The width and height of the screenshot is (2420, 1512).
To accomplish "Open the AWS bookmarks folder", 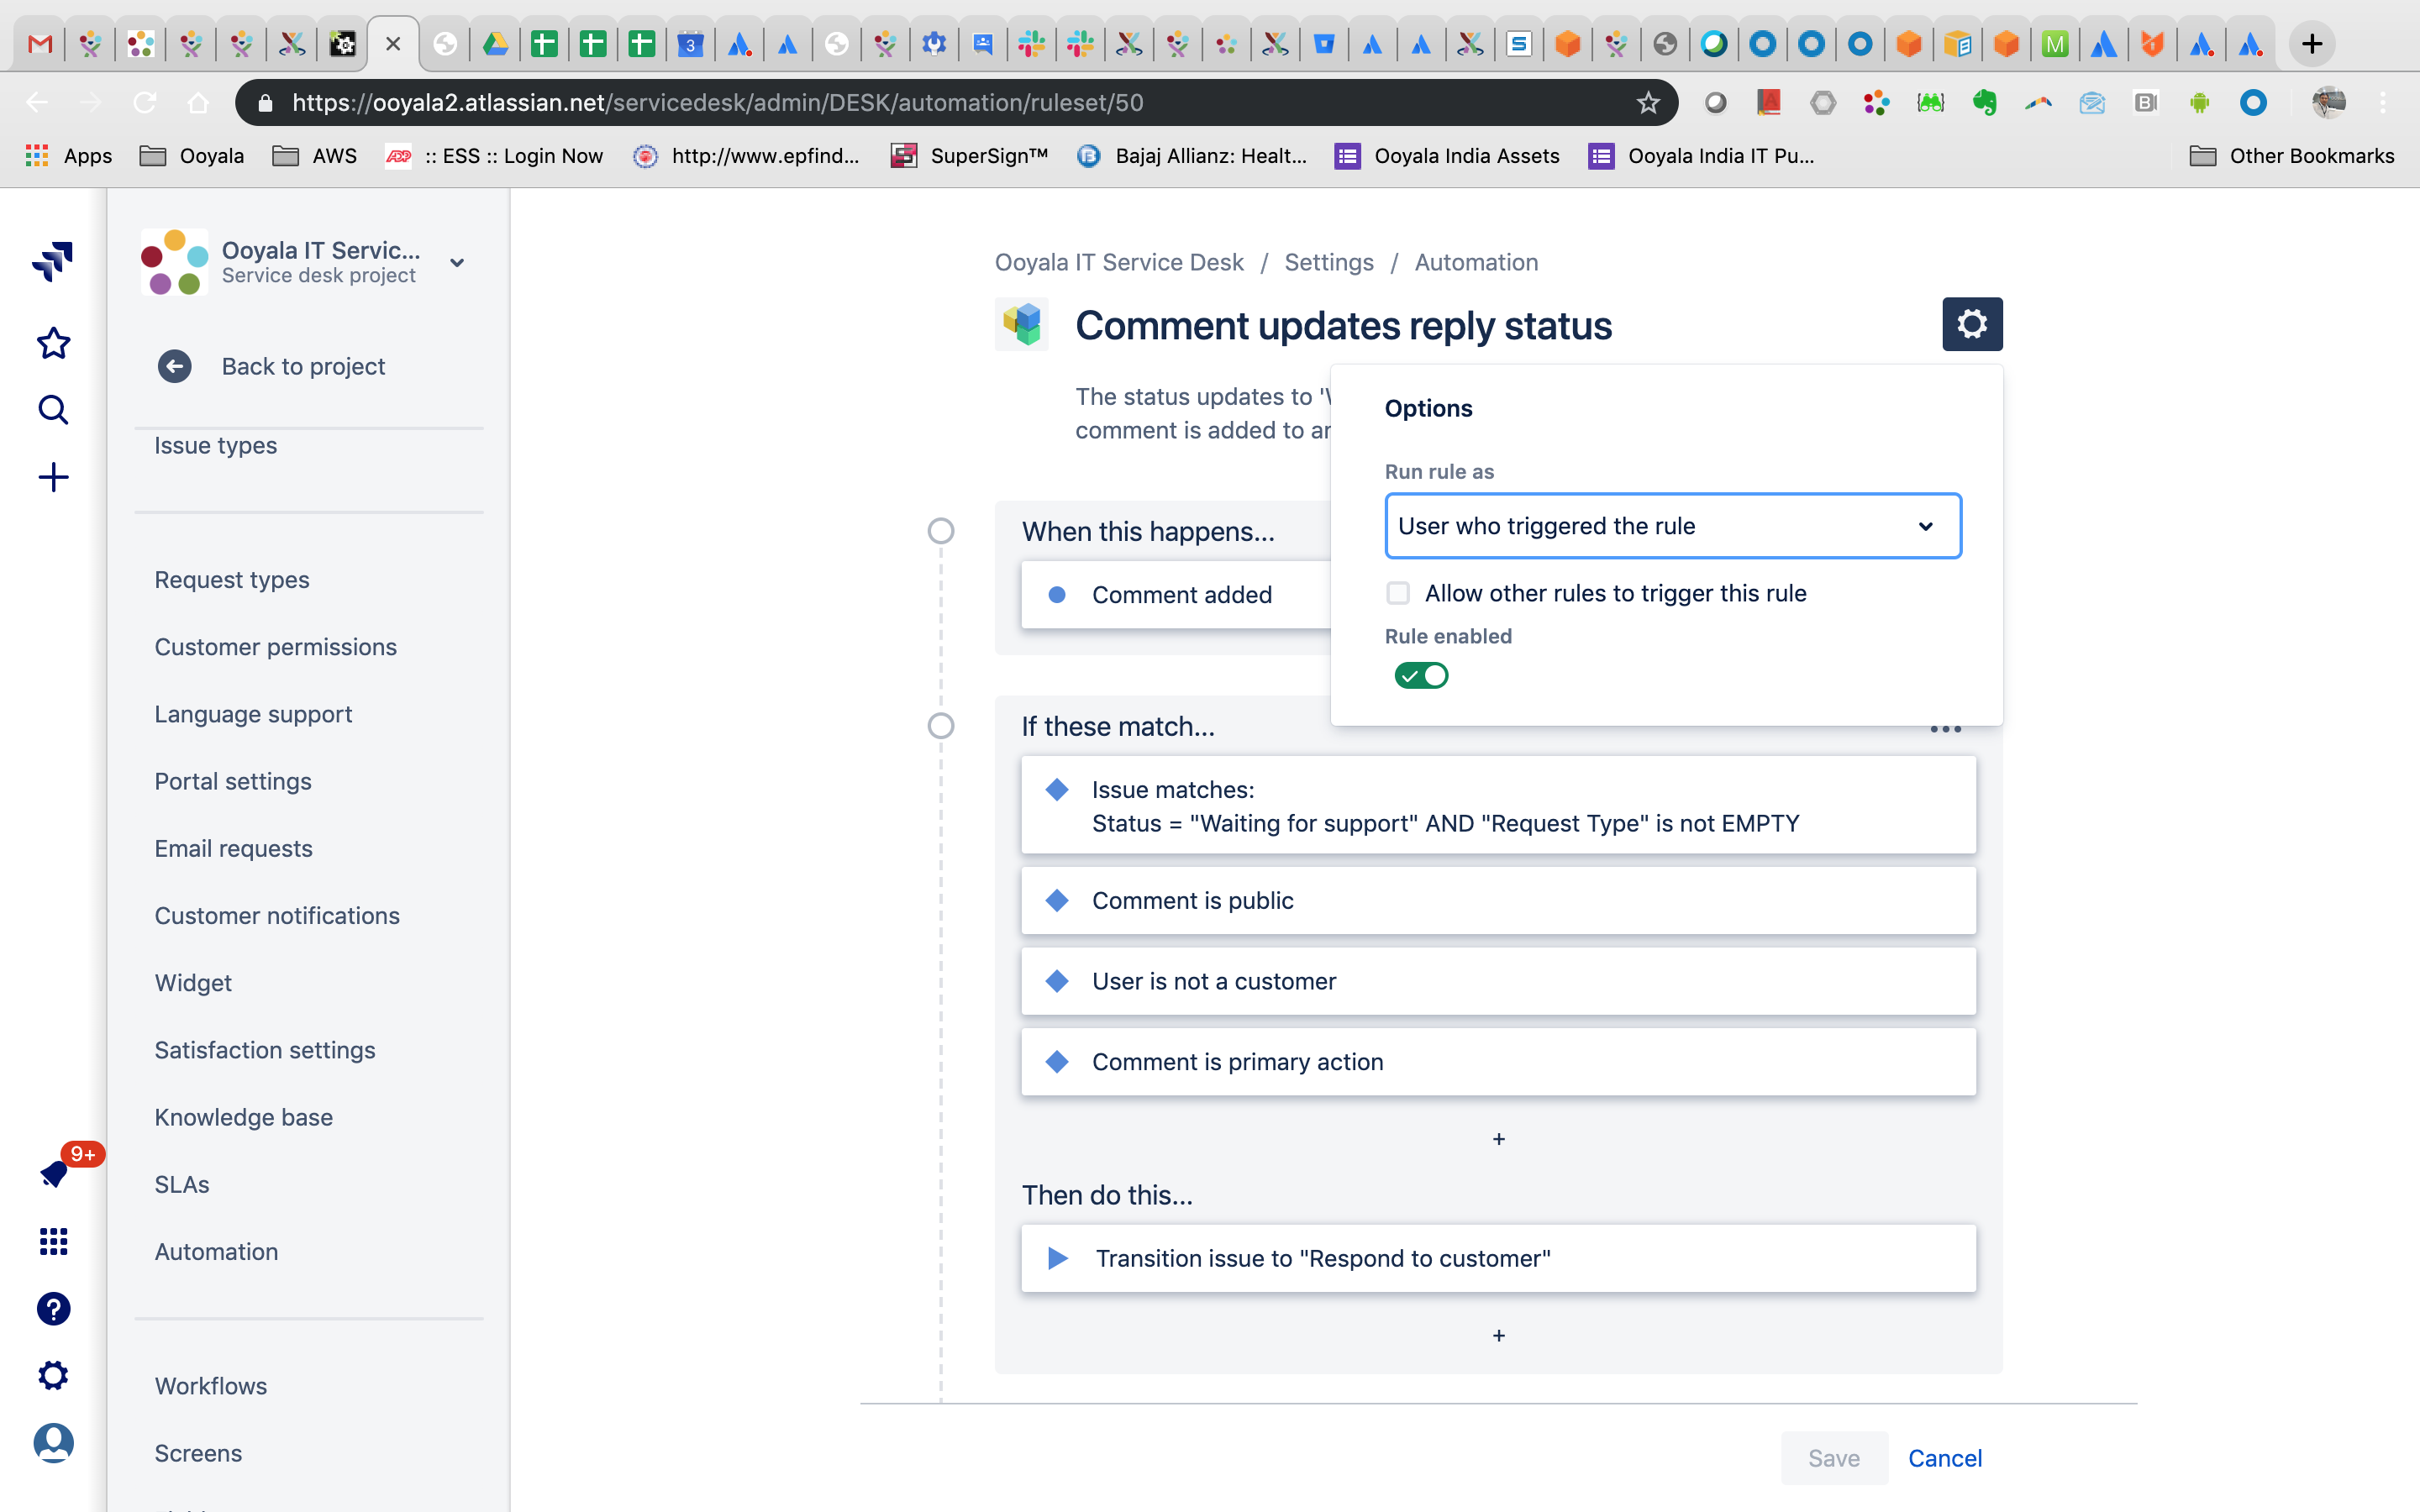I will [314, 156].
